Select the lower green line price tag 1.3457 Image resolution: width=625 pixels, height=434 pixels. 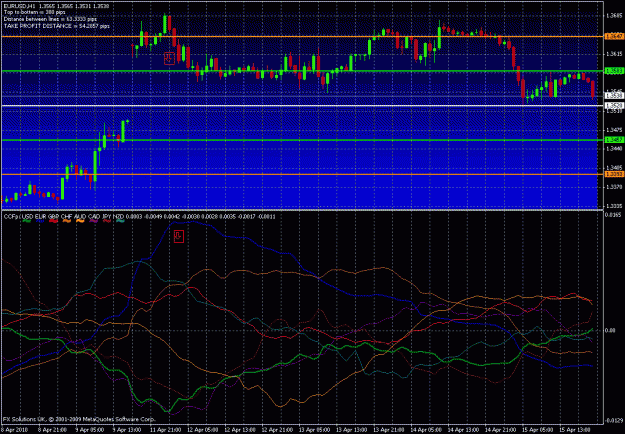[x=614, y=140]
